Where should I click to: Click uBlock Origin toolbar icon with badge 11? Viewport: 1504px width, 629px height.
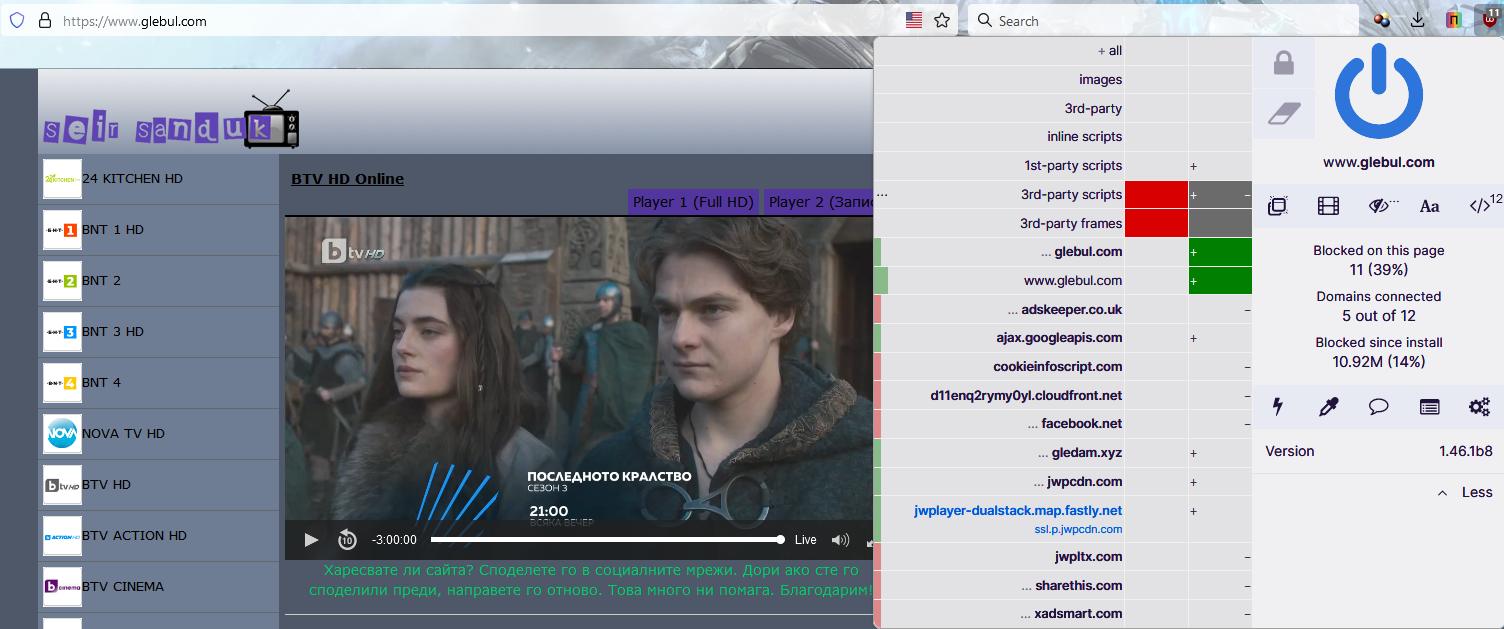pyautogui.click(x=1489, y=19)
